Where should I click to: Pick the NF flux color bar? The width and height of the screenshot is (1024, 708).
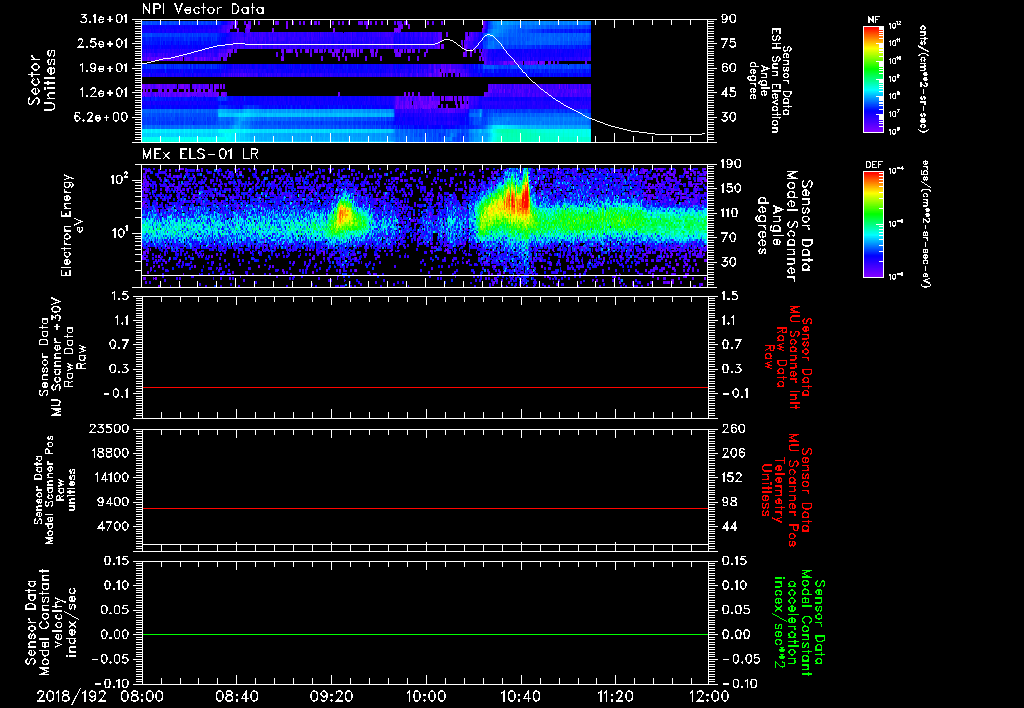coord(873,78)
